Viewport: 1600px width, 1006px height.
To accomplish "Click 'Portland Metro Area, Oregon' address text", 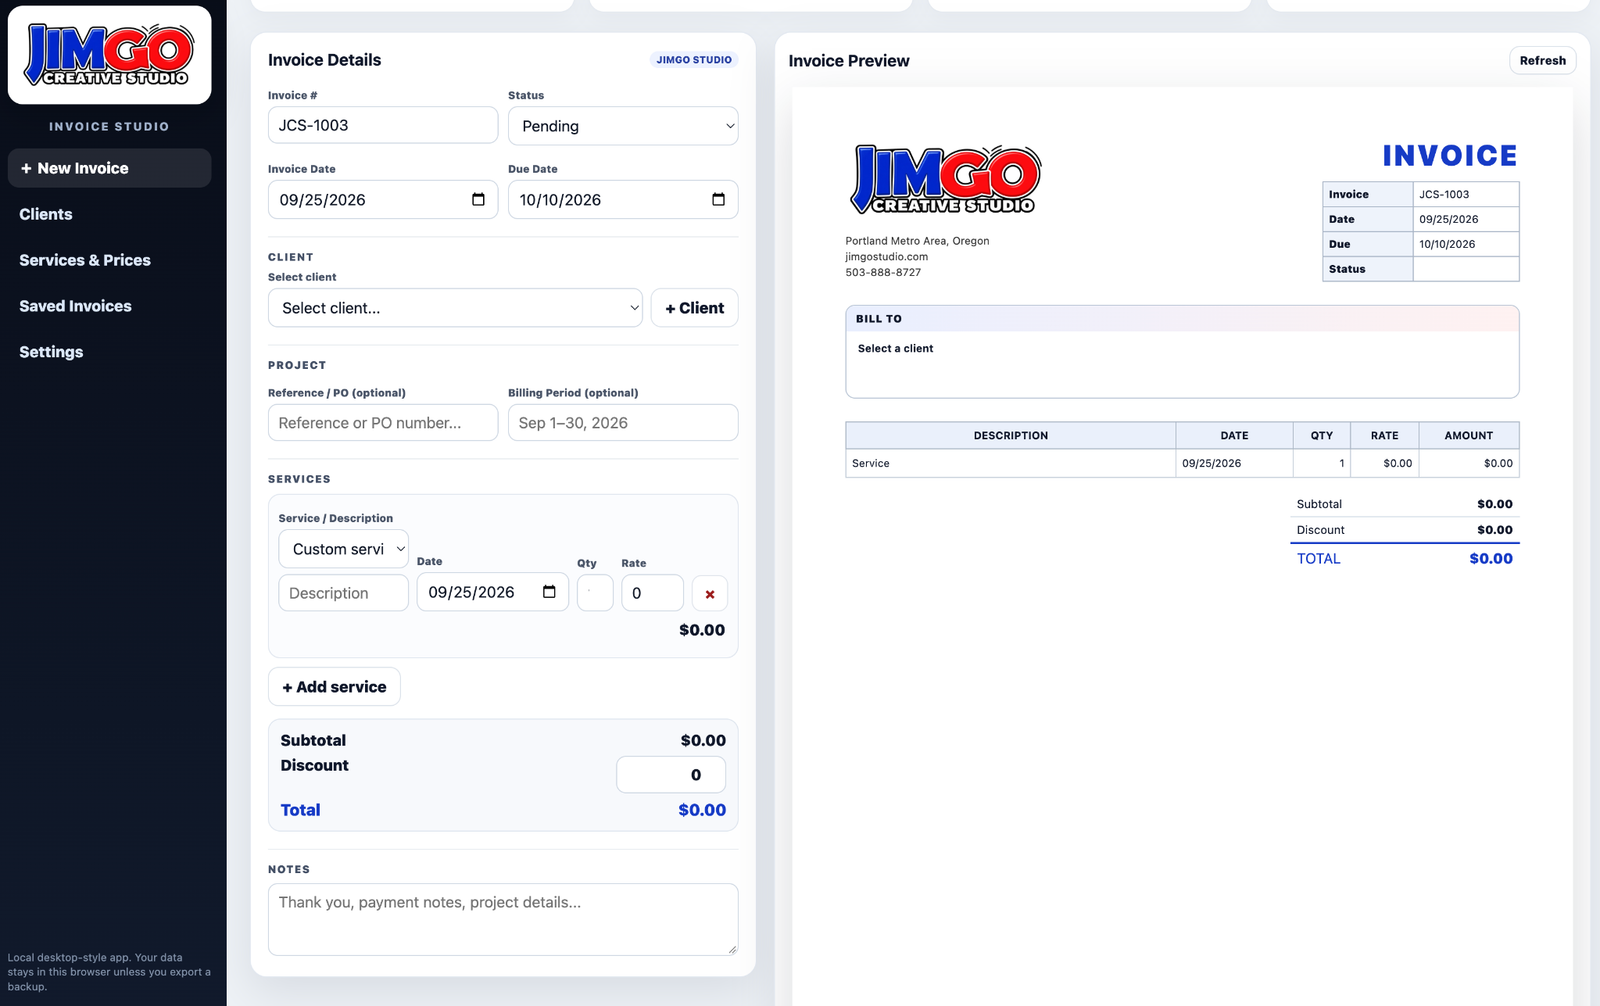I will point(917,241).
